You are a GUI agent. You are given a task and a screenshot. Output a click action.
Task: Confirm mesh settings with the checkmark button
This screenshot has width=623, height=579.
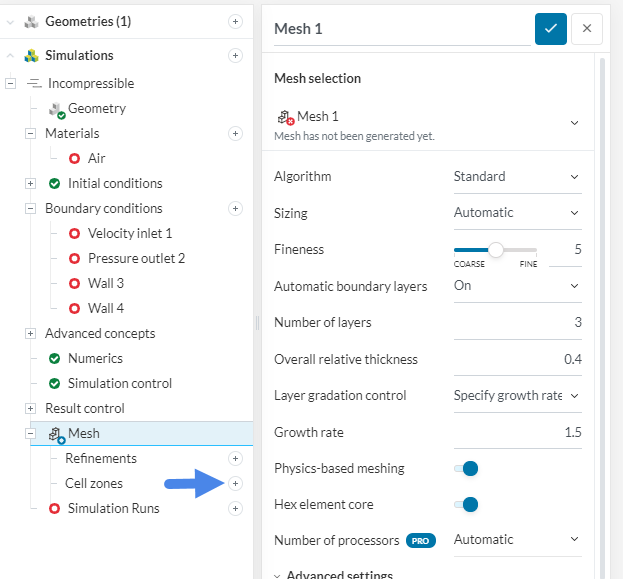[x=550, y=29]
